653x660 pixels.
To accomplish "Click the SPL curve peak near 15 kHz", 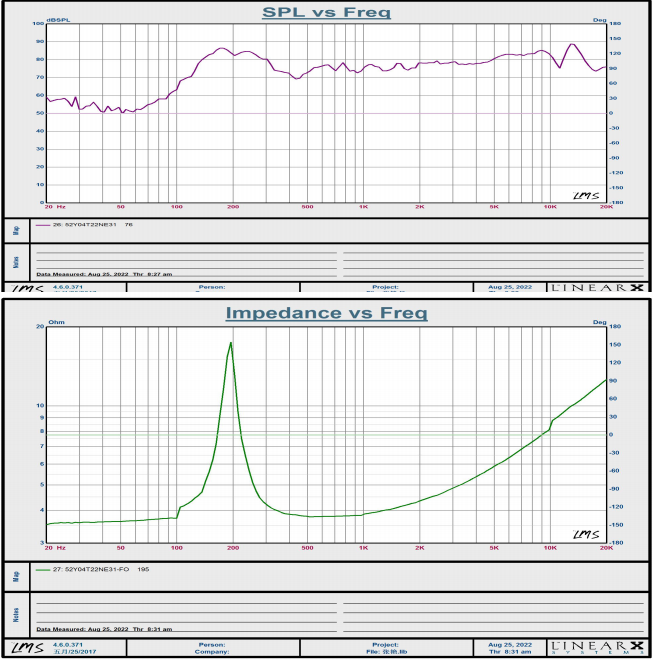I will (572, 44).
